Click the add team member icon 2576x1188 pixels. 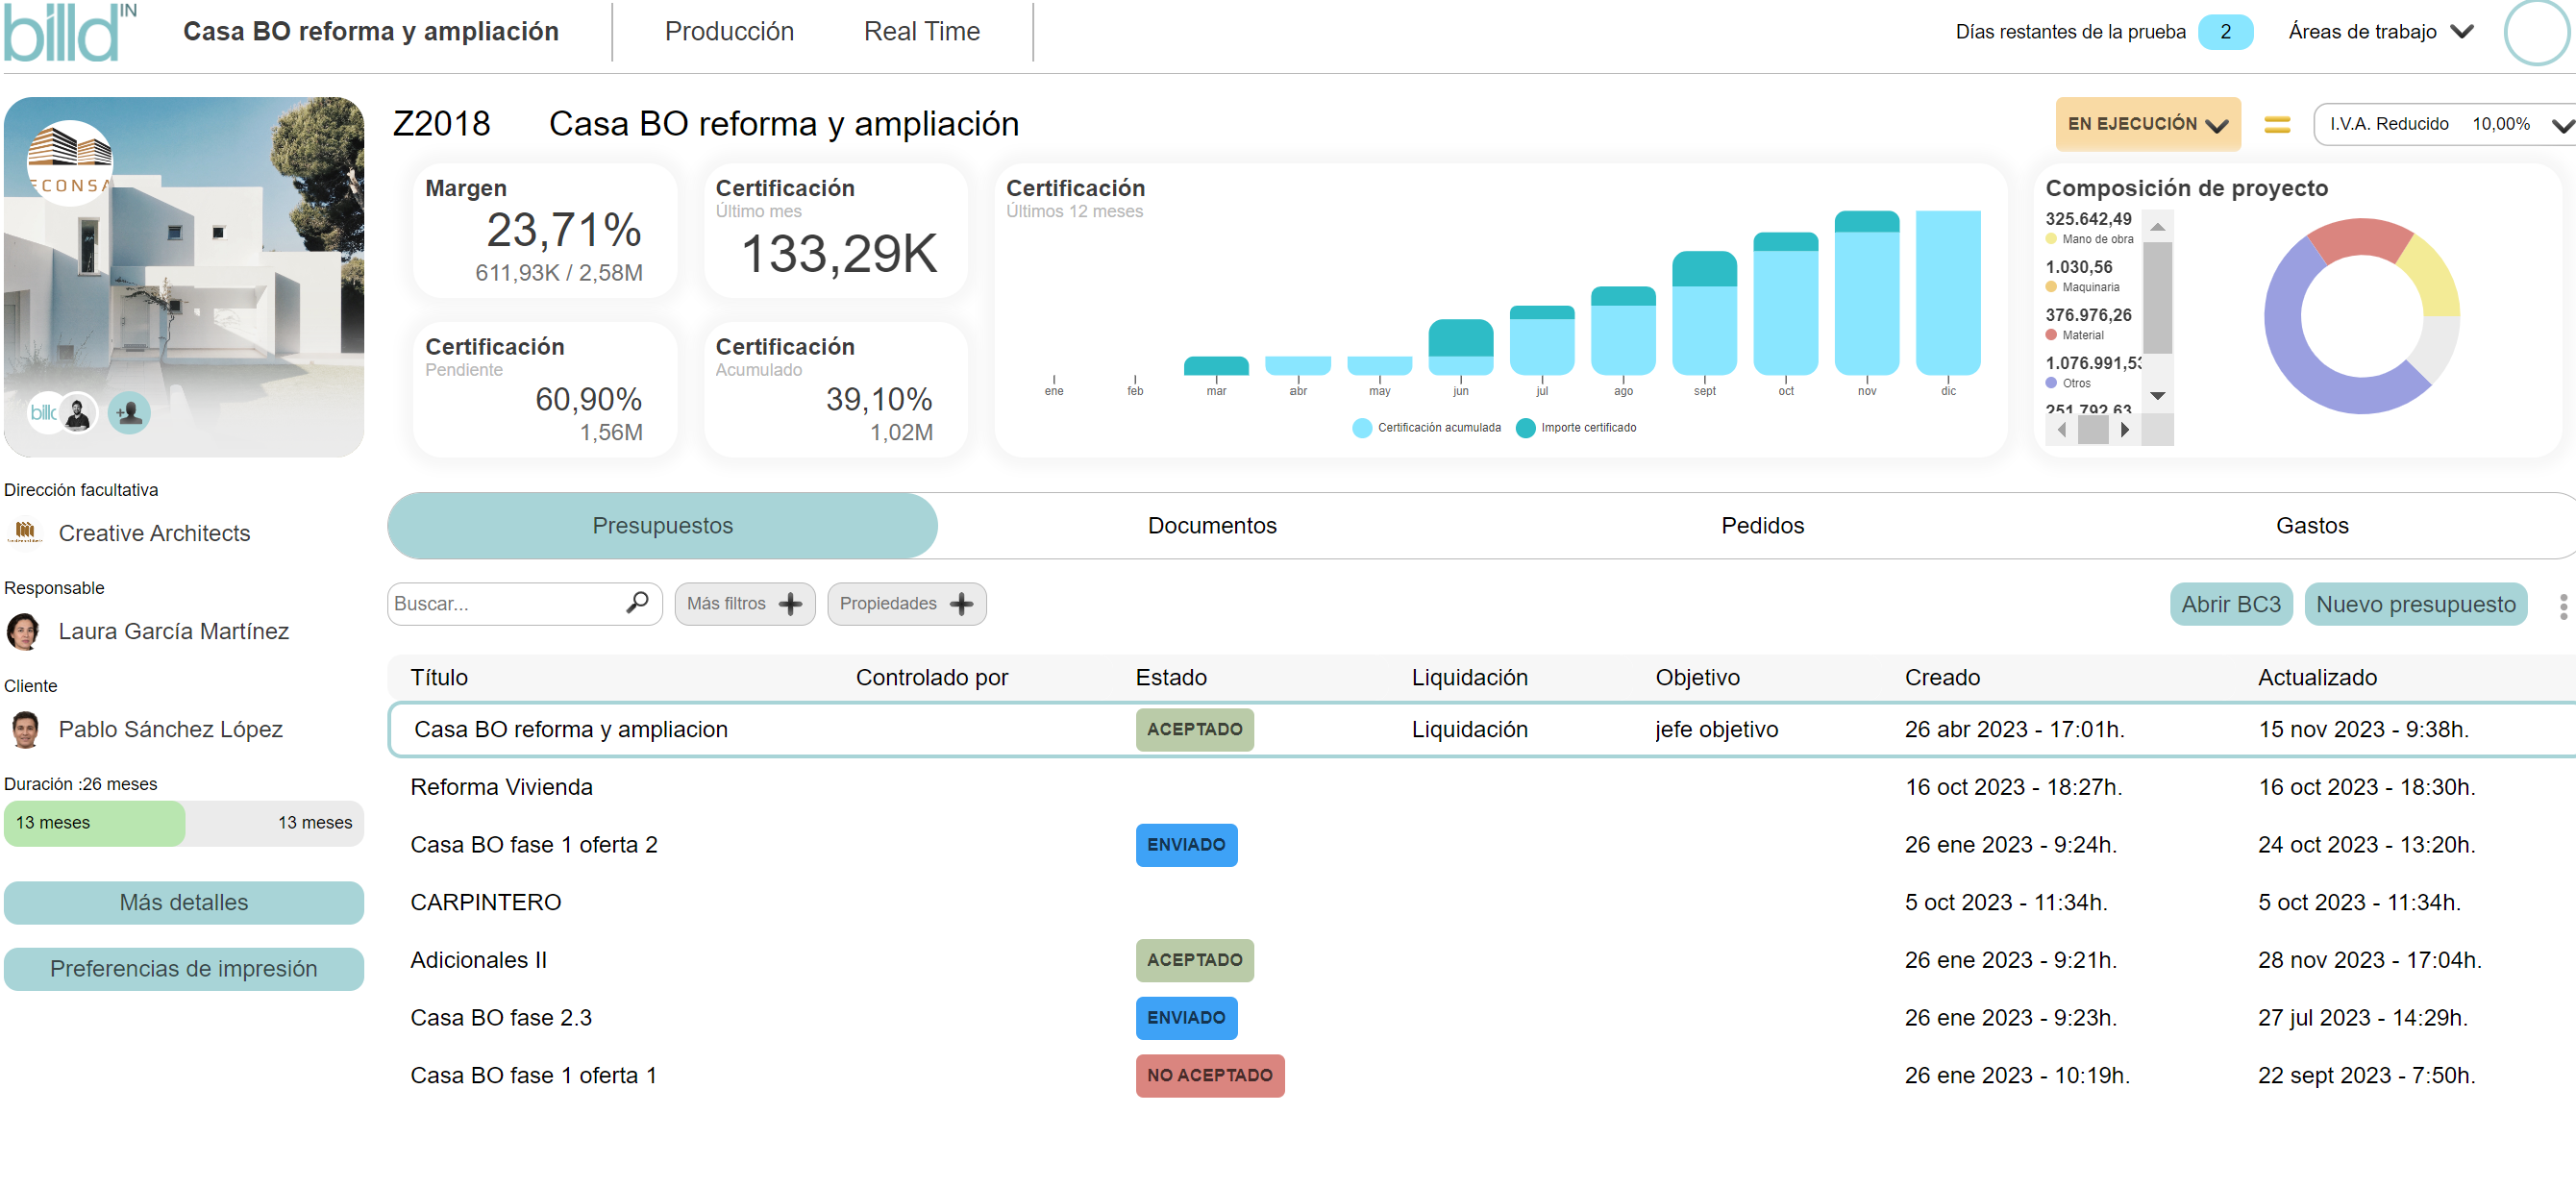pyautogui.click(x=129, y=412)
